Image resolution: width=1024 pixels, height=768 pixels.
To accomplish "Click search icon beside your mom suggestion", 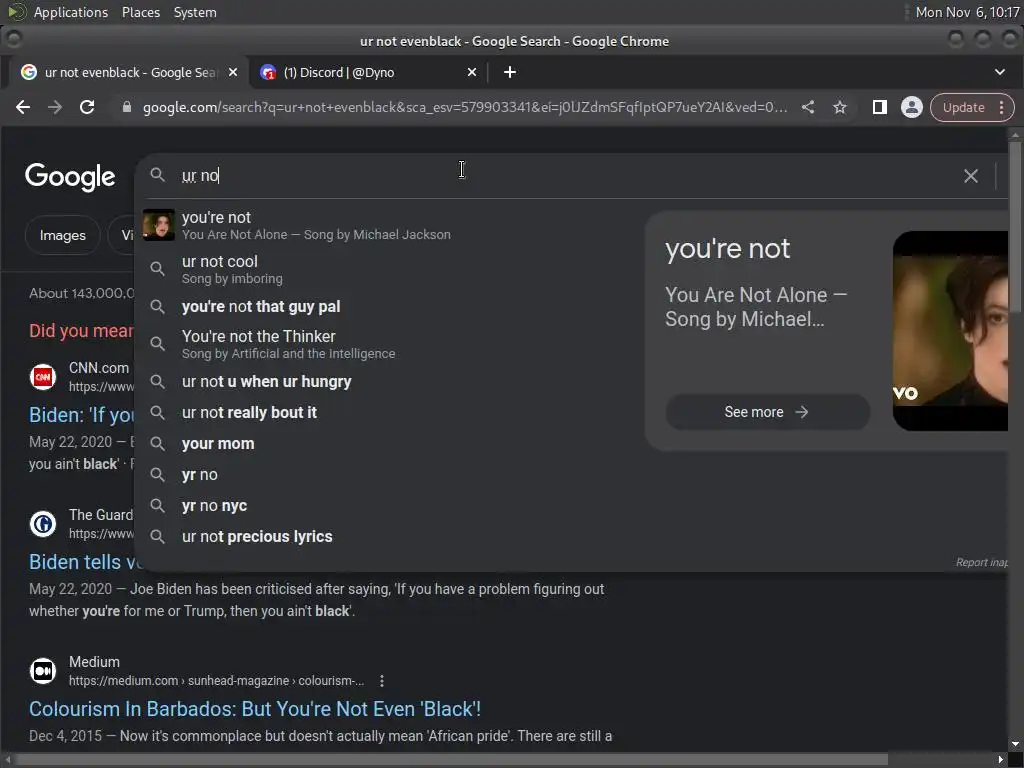I will (157, 443).
